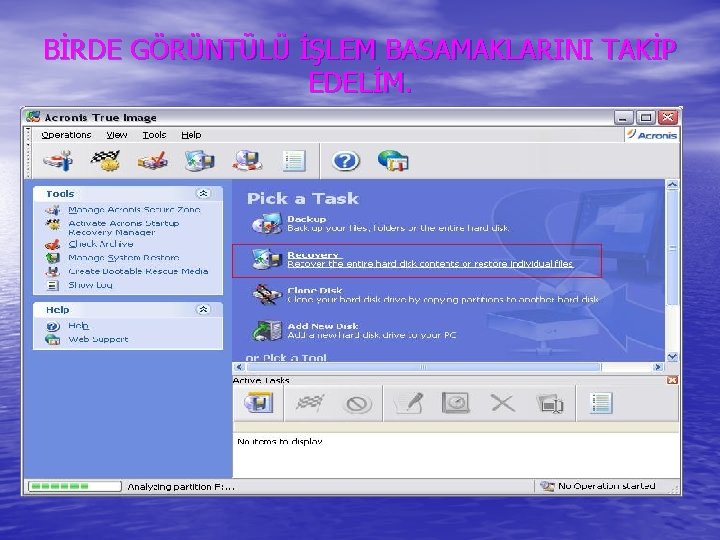Open the Help menu
720x540 pixels.
click(x=191, y=135)
